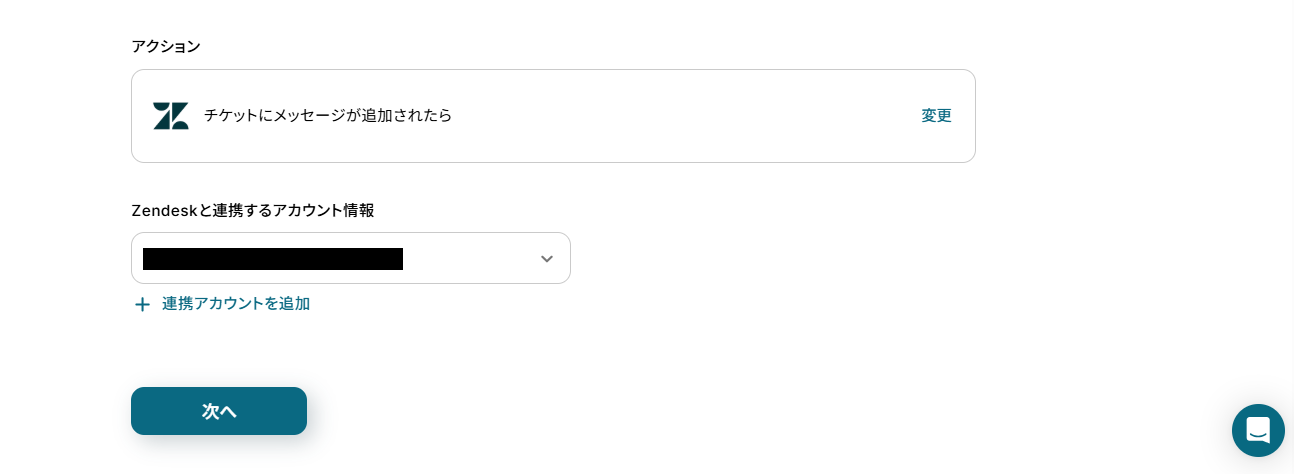Click the plus icon beside 連携アカウントを追加

142,304
